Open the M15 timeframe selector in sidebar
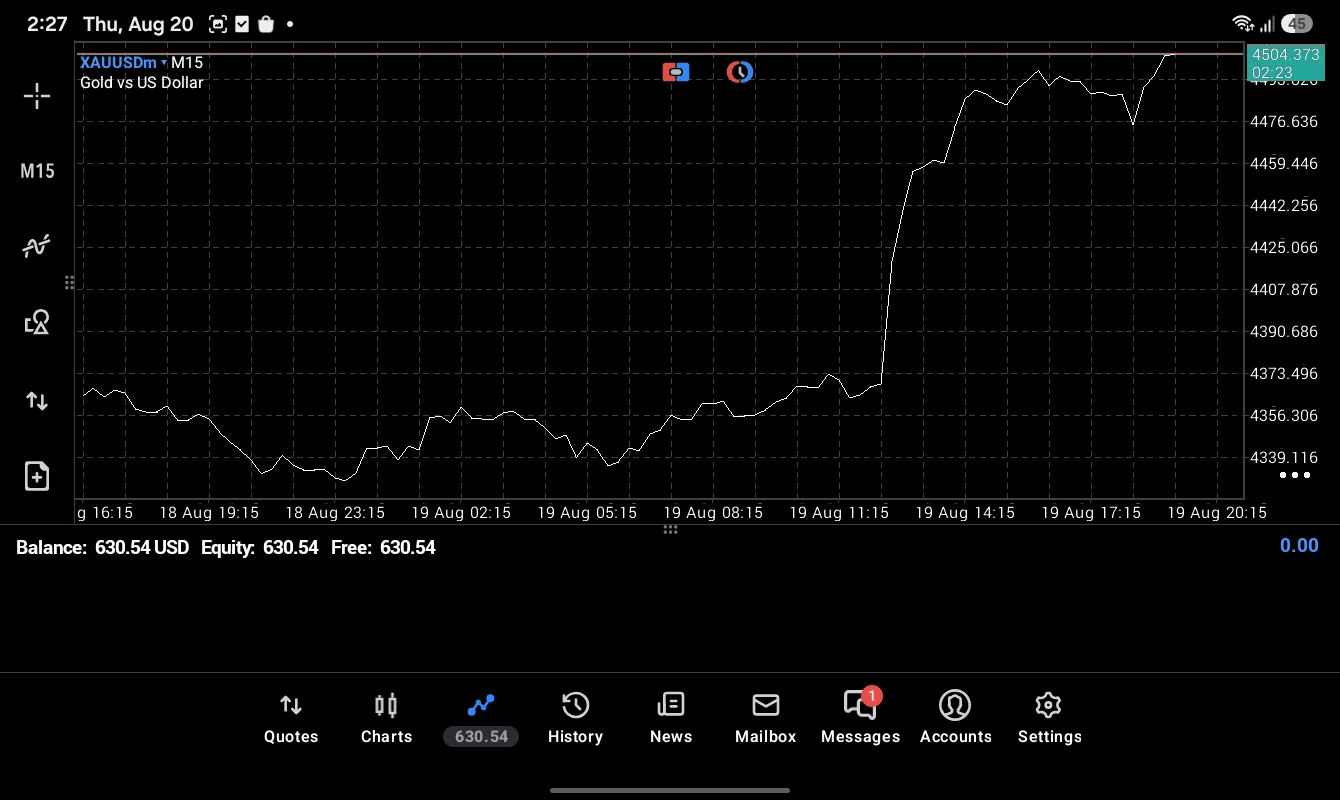Viewport: 1340px width, 800px height. click(37, 171)
